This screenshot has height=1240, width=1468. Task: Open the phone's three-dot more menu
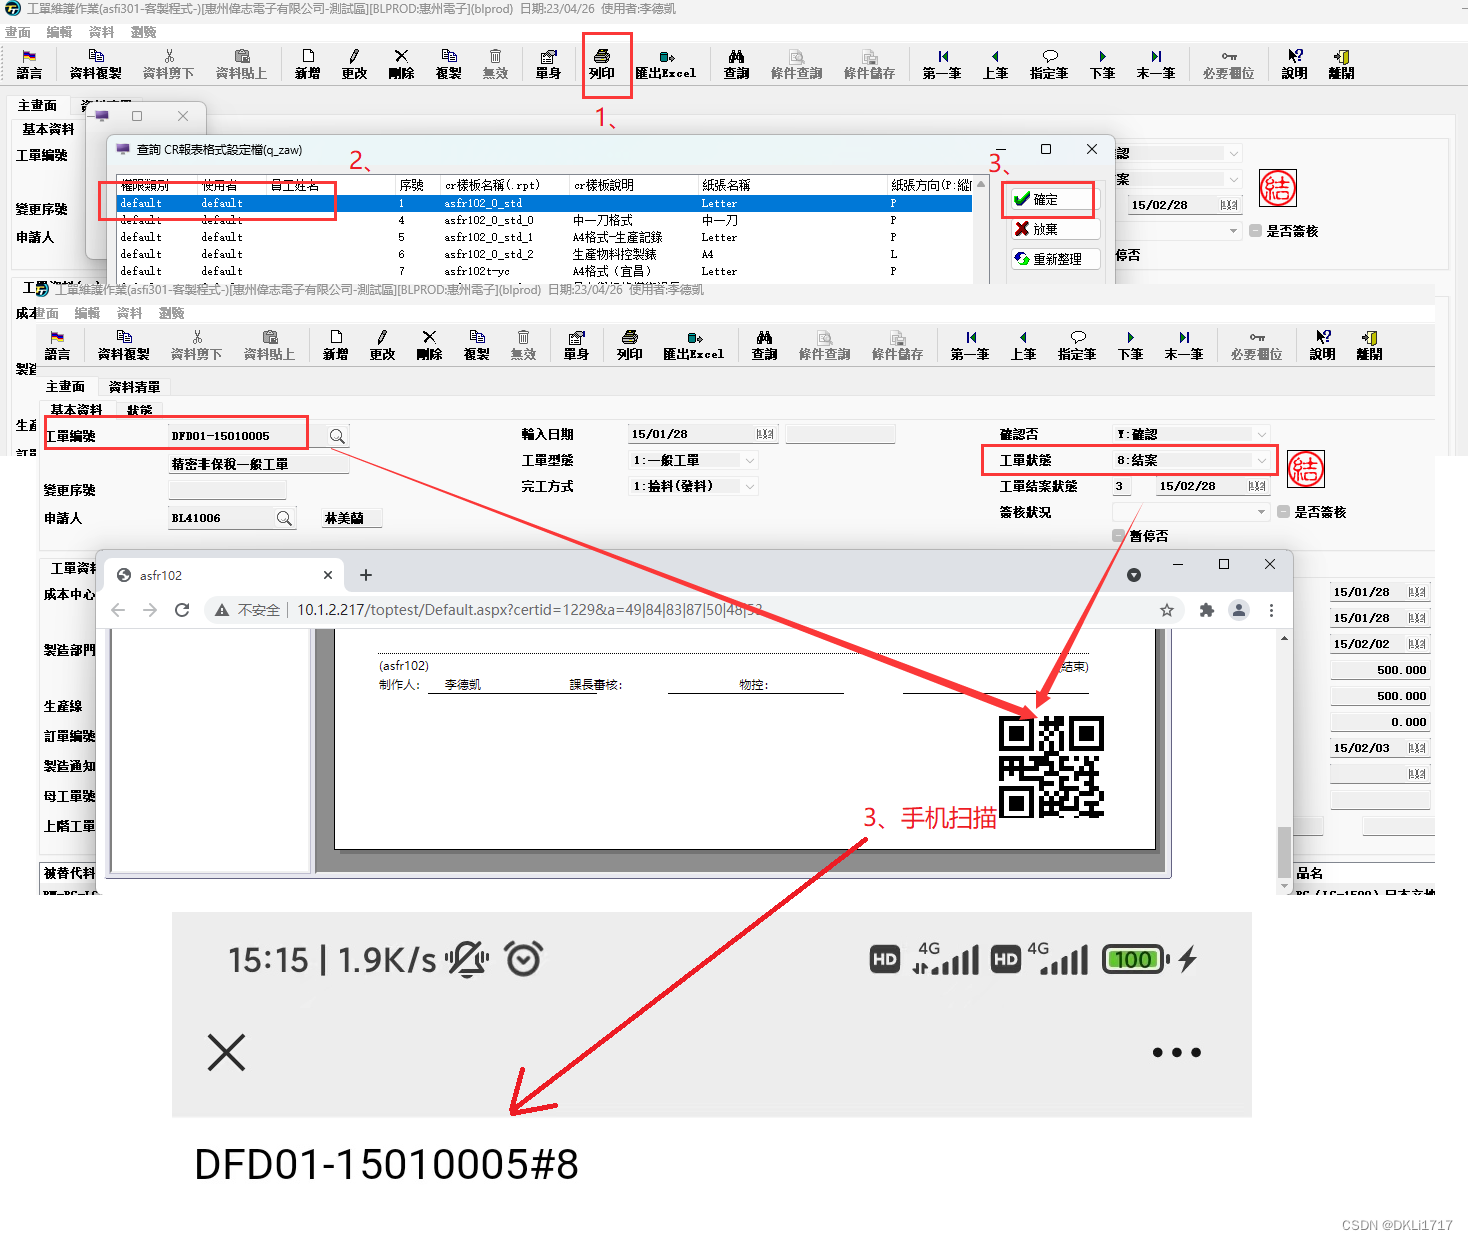[x=1176, y=1052]
